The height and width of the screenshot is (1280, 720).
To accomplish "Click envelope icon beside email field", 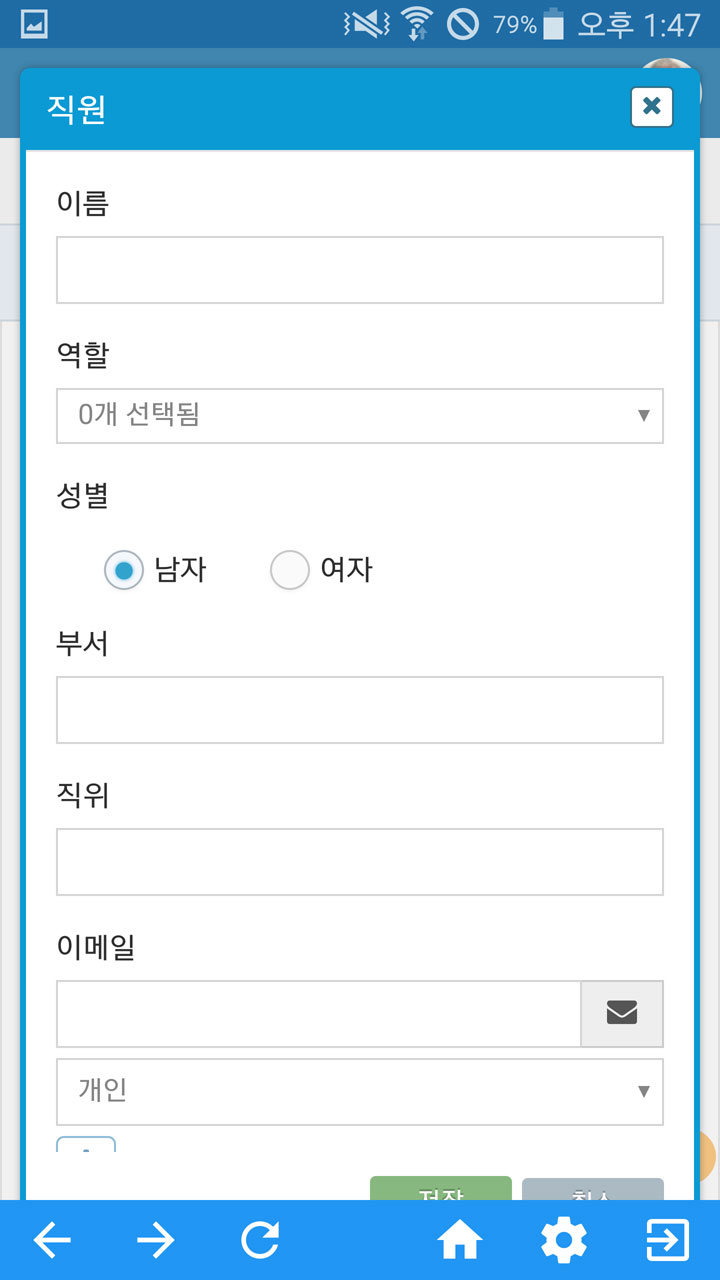I will click(622, 1014).
